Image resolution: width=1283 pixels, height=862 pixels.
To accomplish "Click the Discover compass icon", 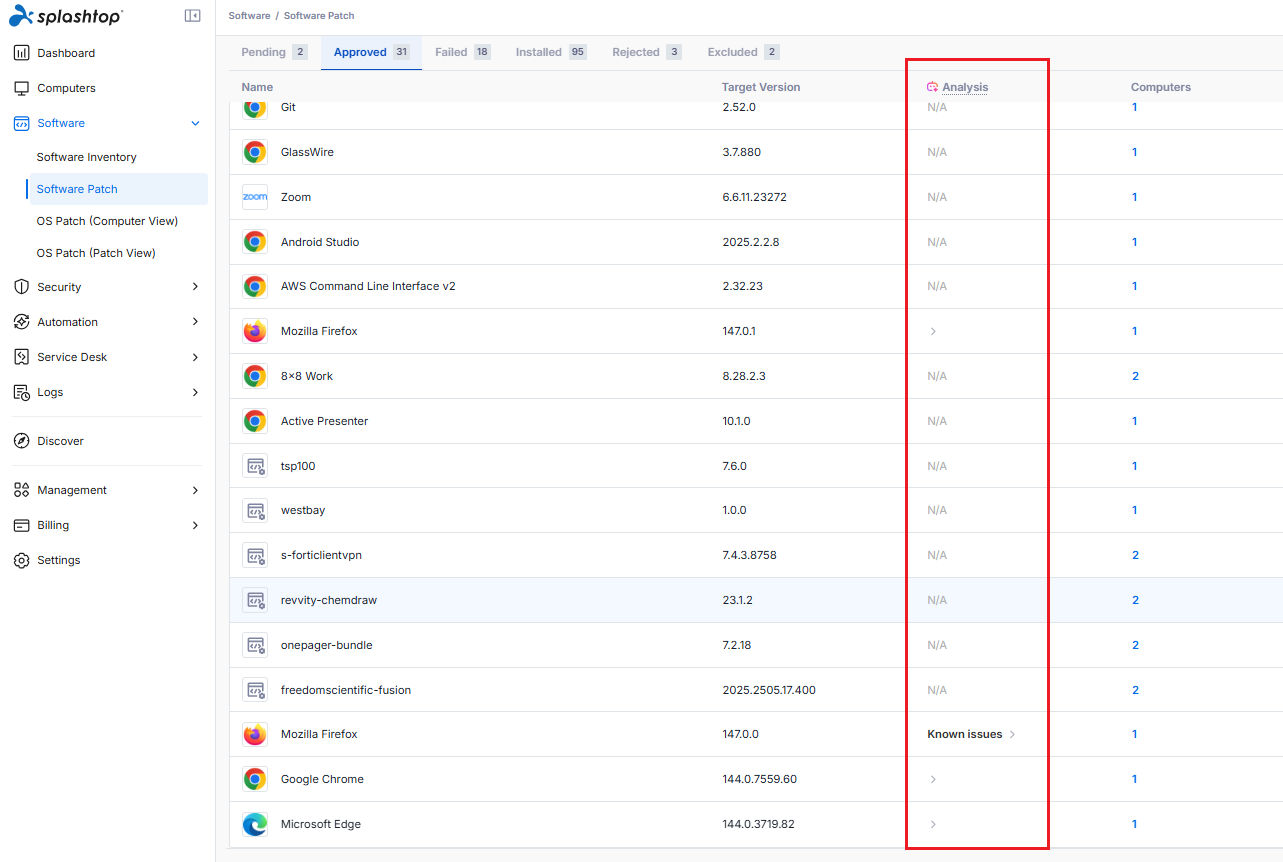I will [x=21, y=441].
